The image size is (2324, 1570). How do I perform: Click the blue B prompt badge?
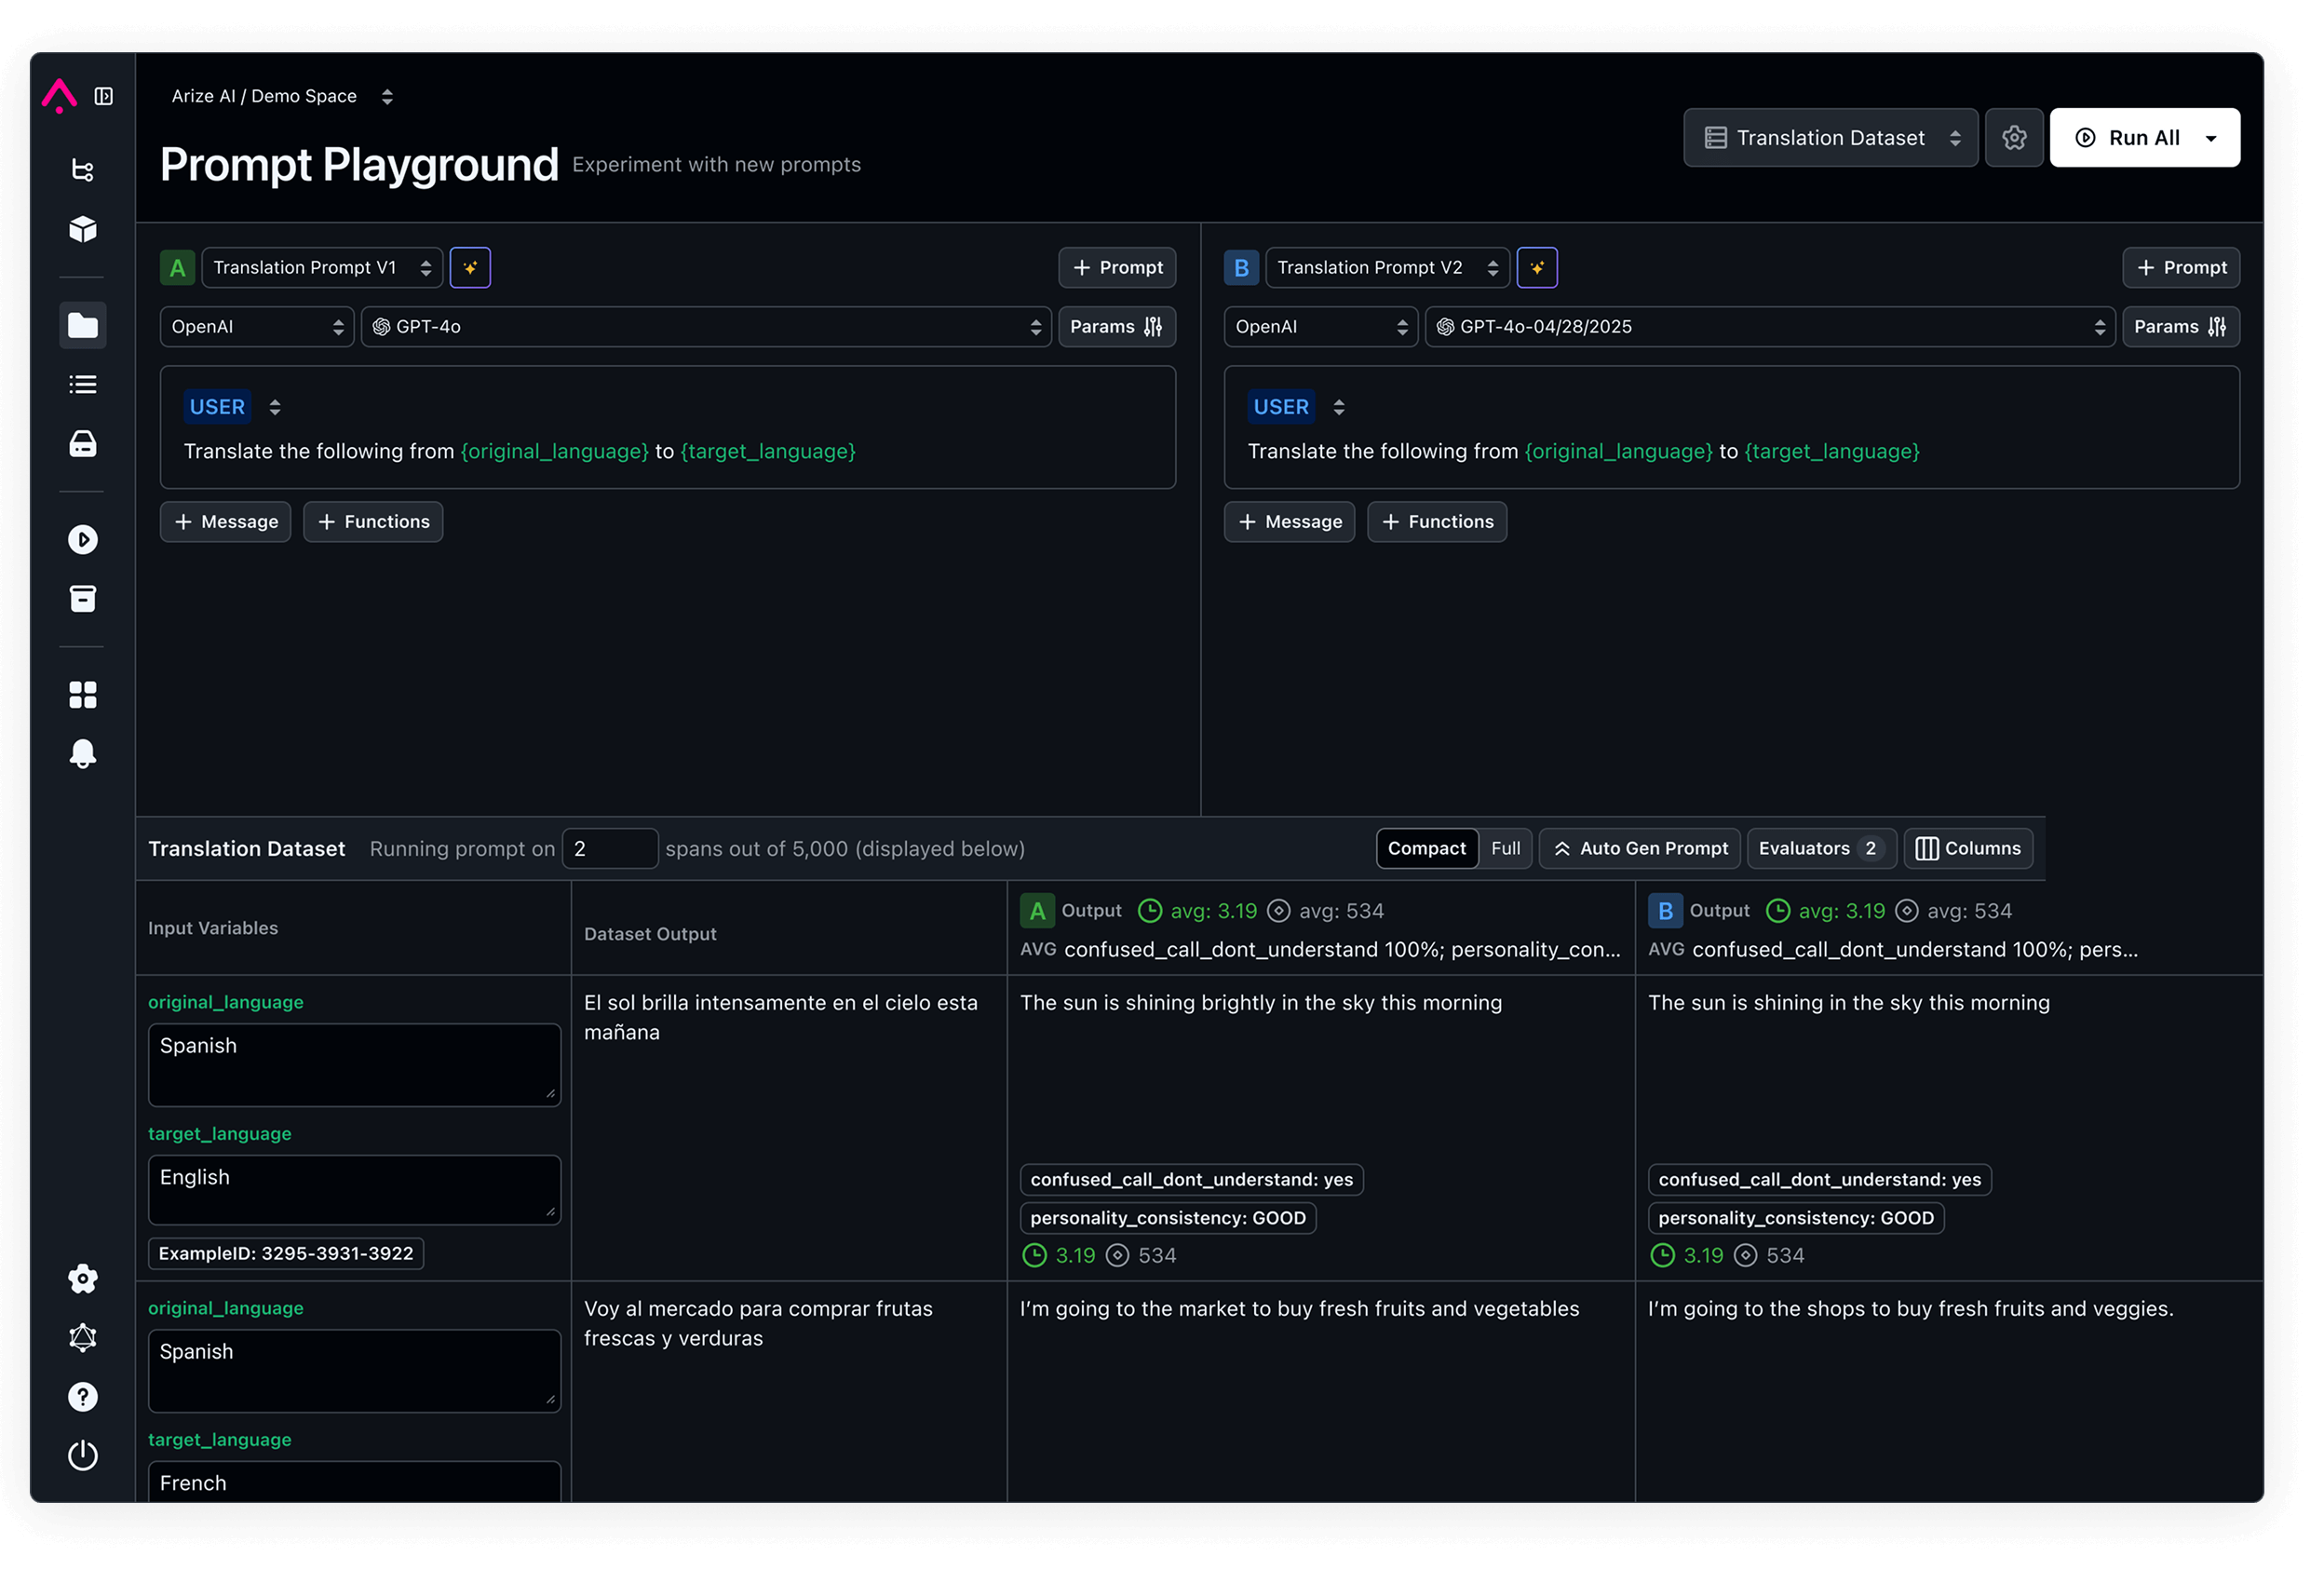click(1241, 268)
